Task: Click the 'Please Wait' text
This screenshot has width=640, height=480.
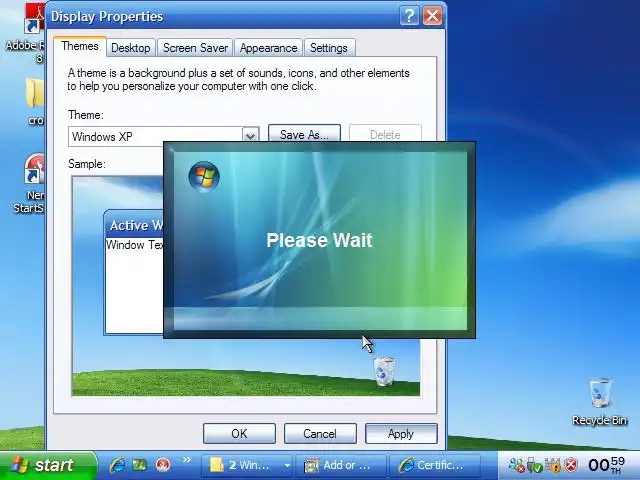Action: click(319, 240)
